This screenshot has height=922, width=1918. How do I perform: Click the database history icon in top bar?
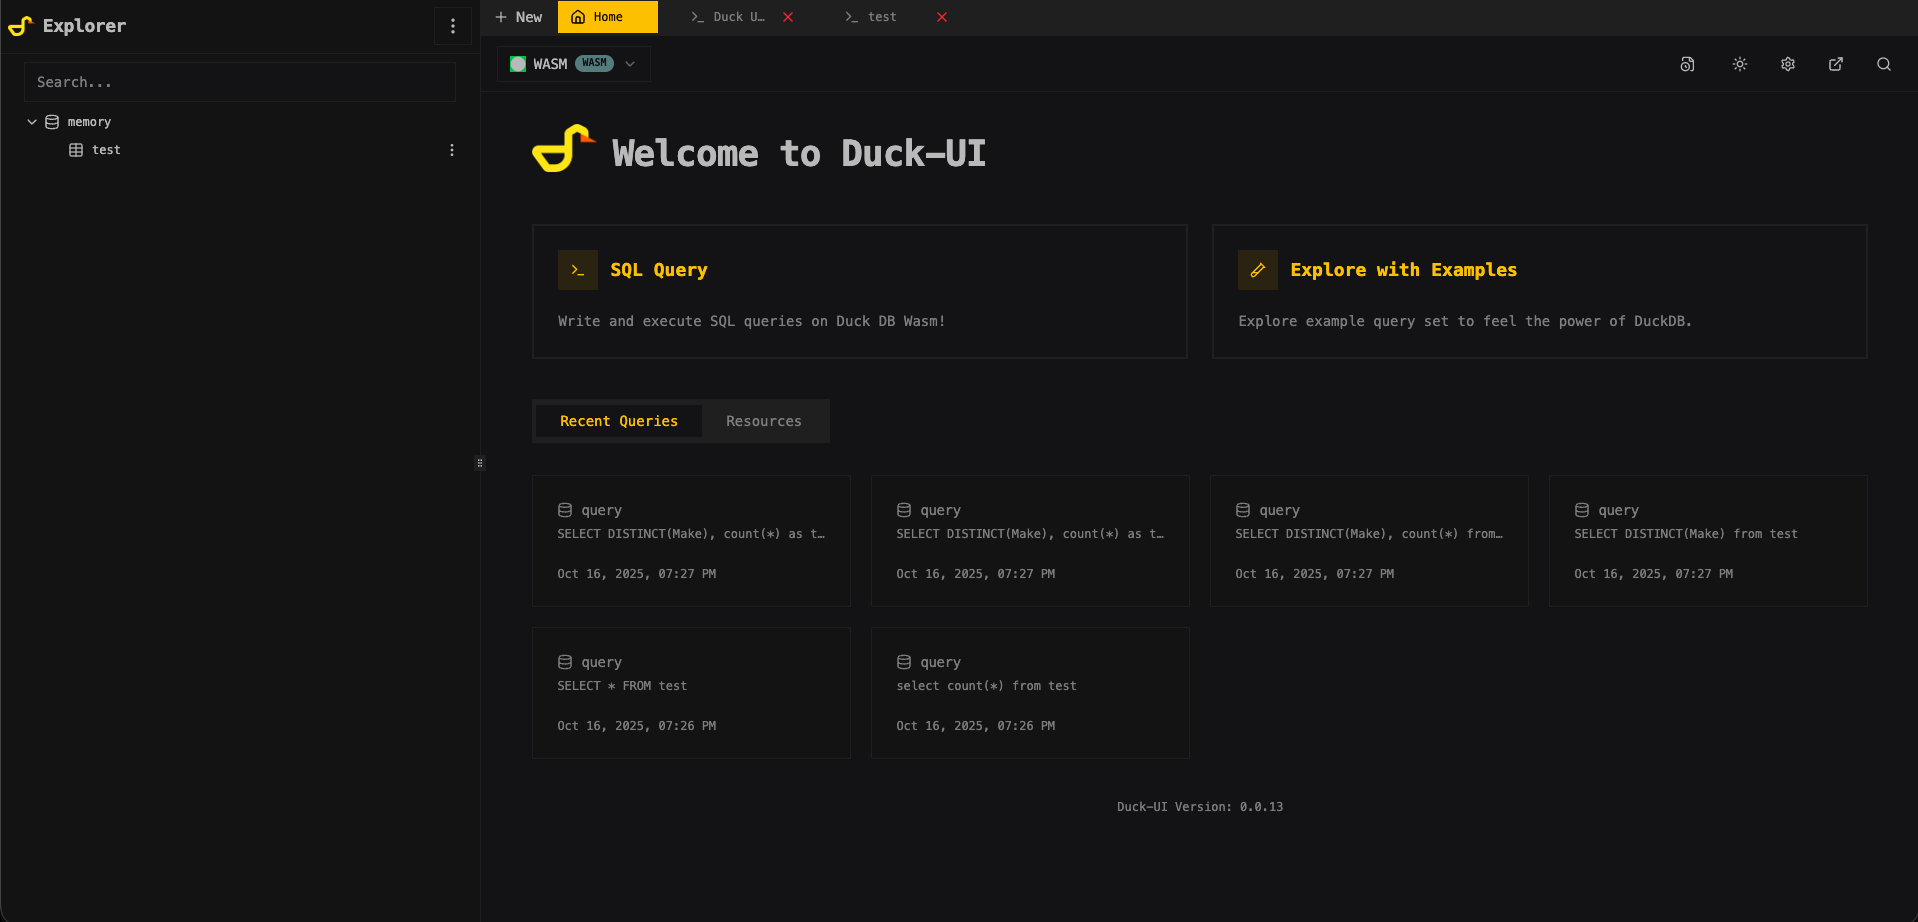pos(1687,64)
